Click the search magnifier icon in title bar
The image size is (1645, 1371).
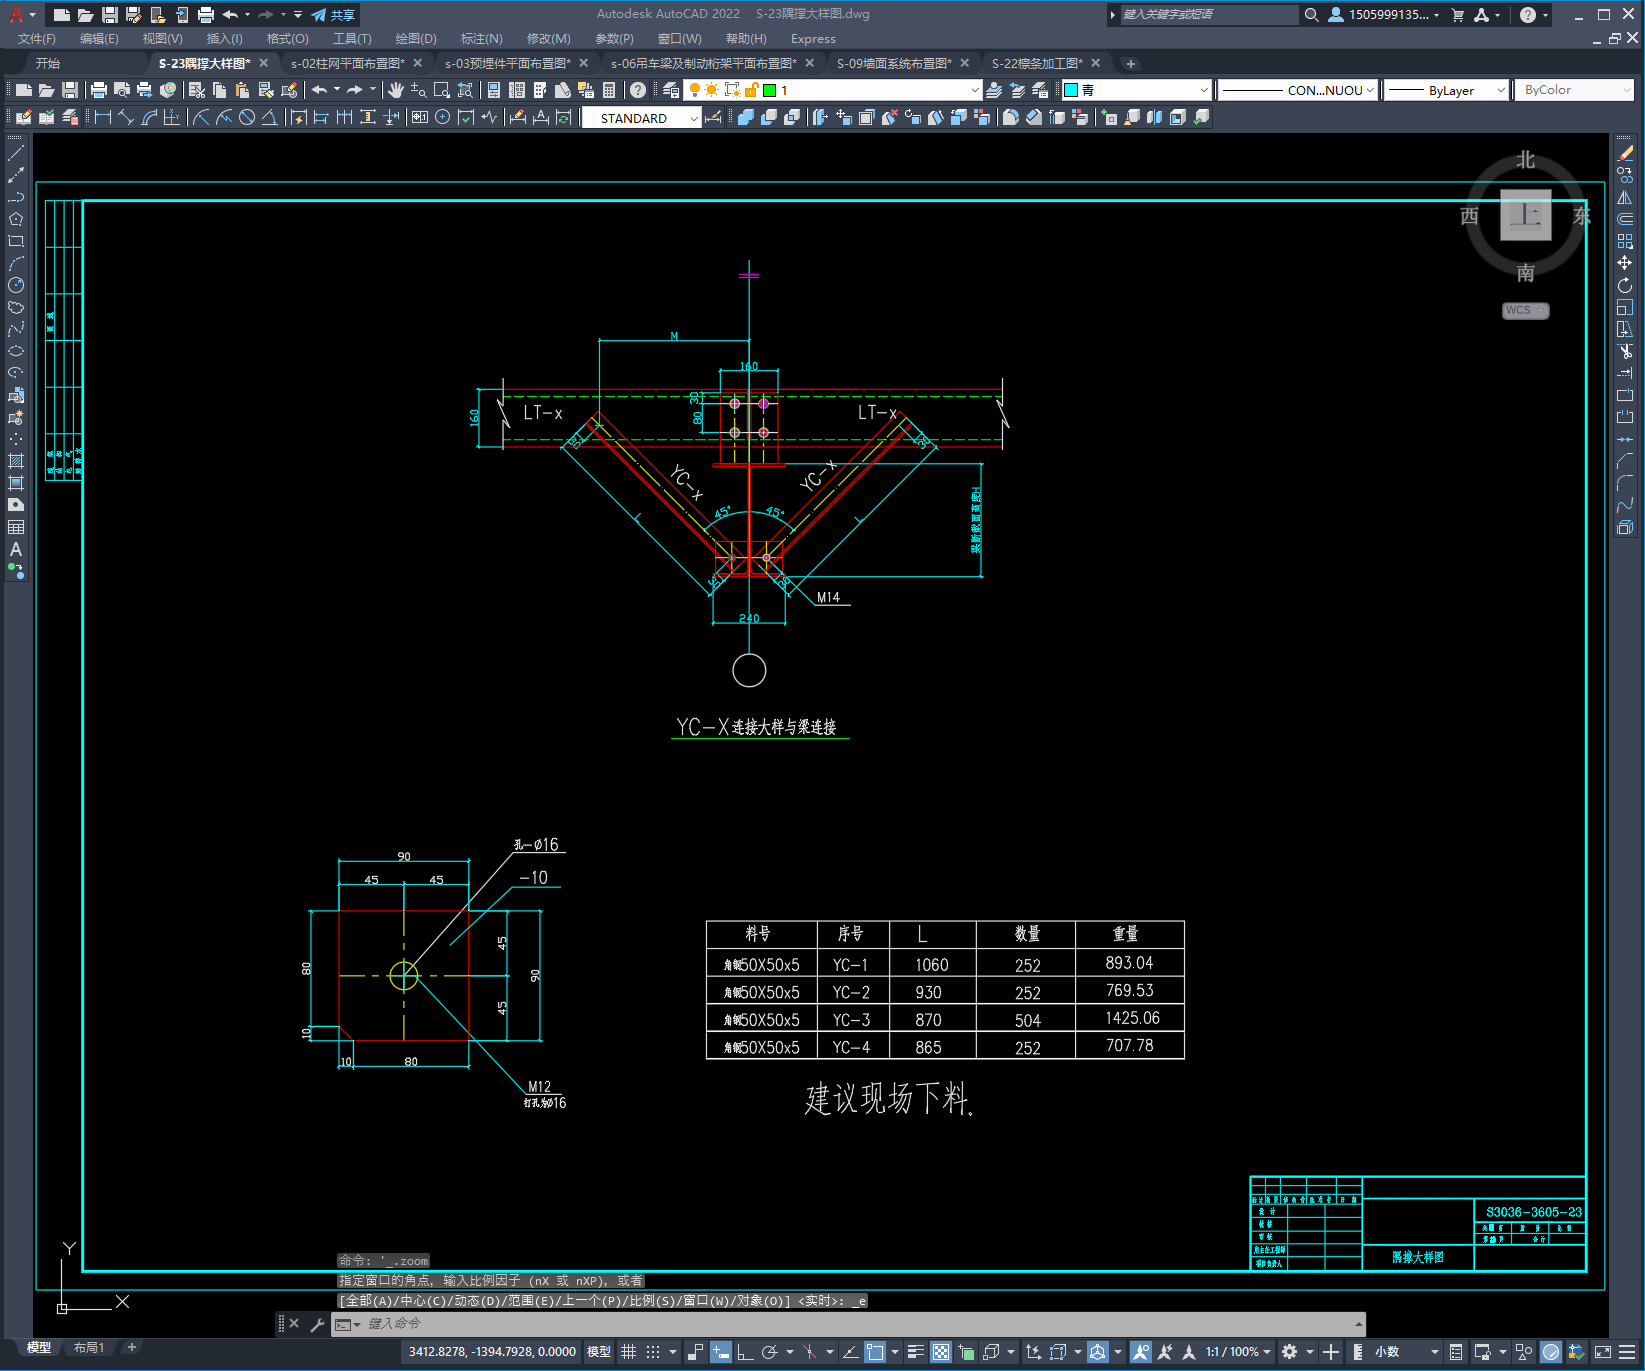[x=1311, y=15]
